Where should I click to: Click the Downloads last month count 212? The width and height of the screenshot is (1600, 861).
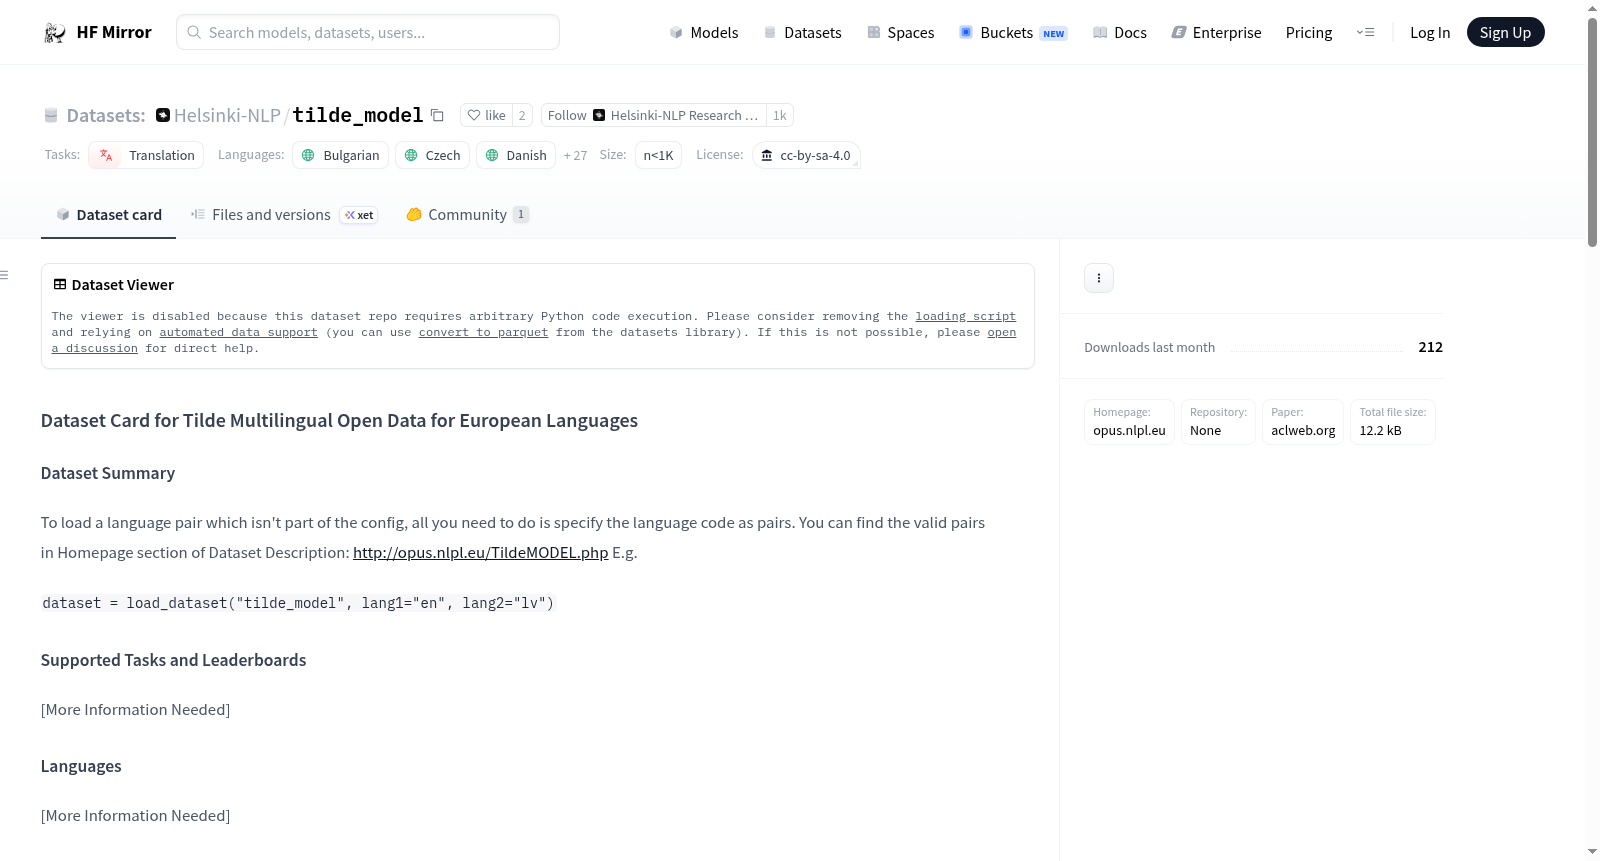[1430, 347]
